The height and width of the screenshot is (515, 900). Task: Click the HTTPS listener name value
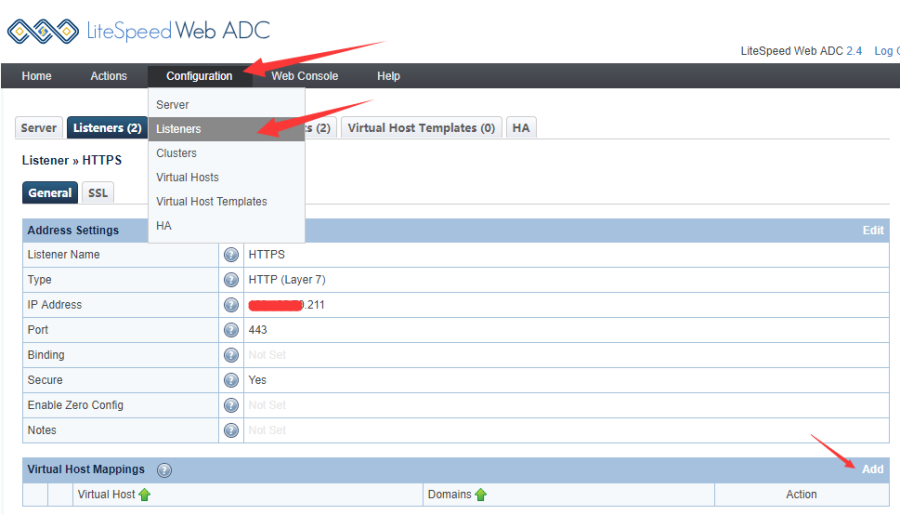[x=266, y=254]
